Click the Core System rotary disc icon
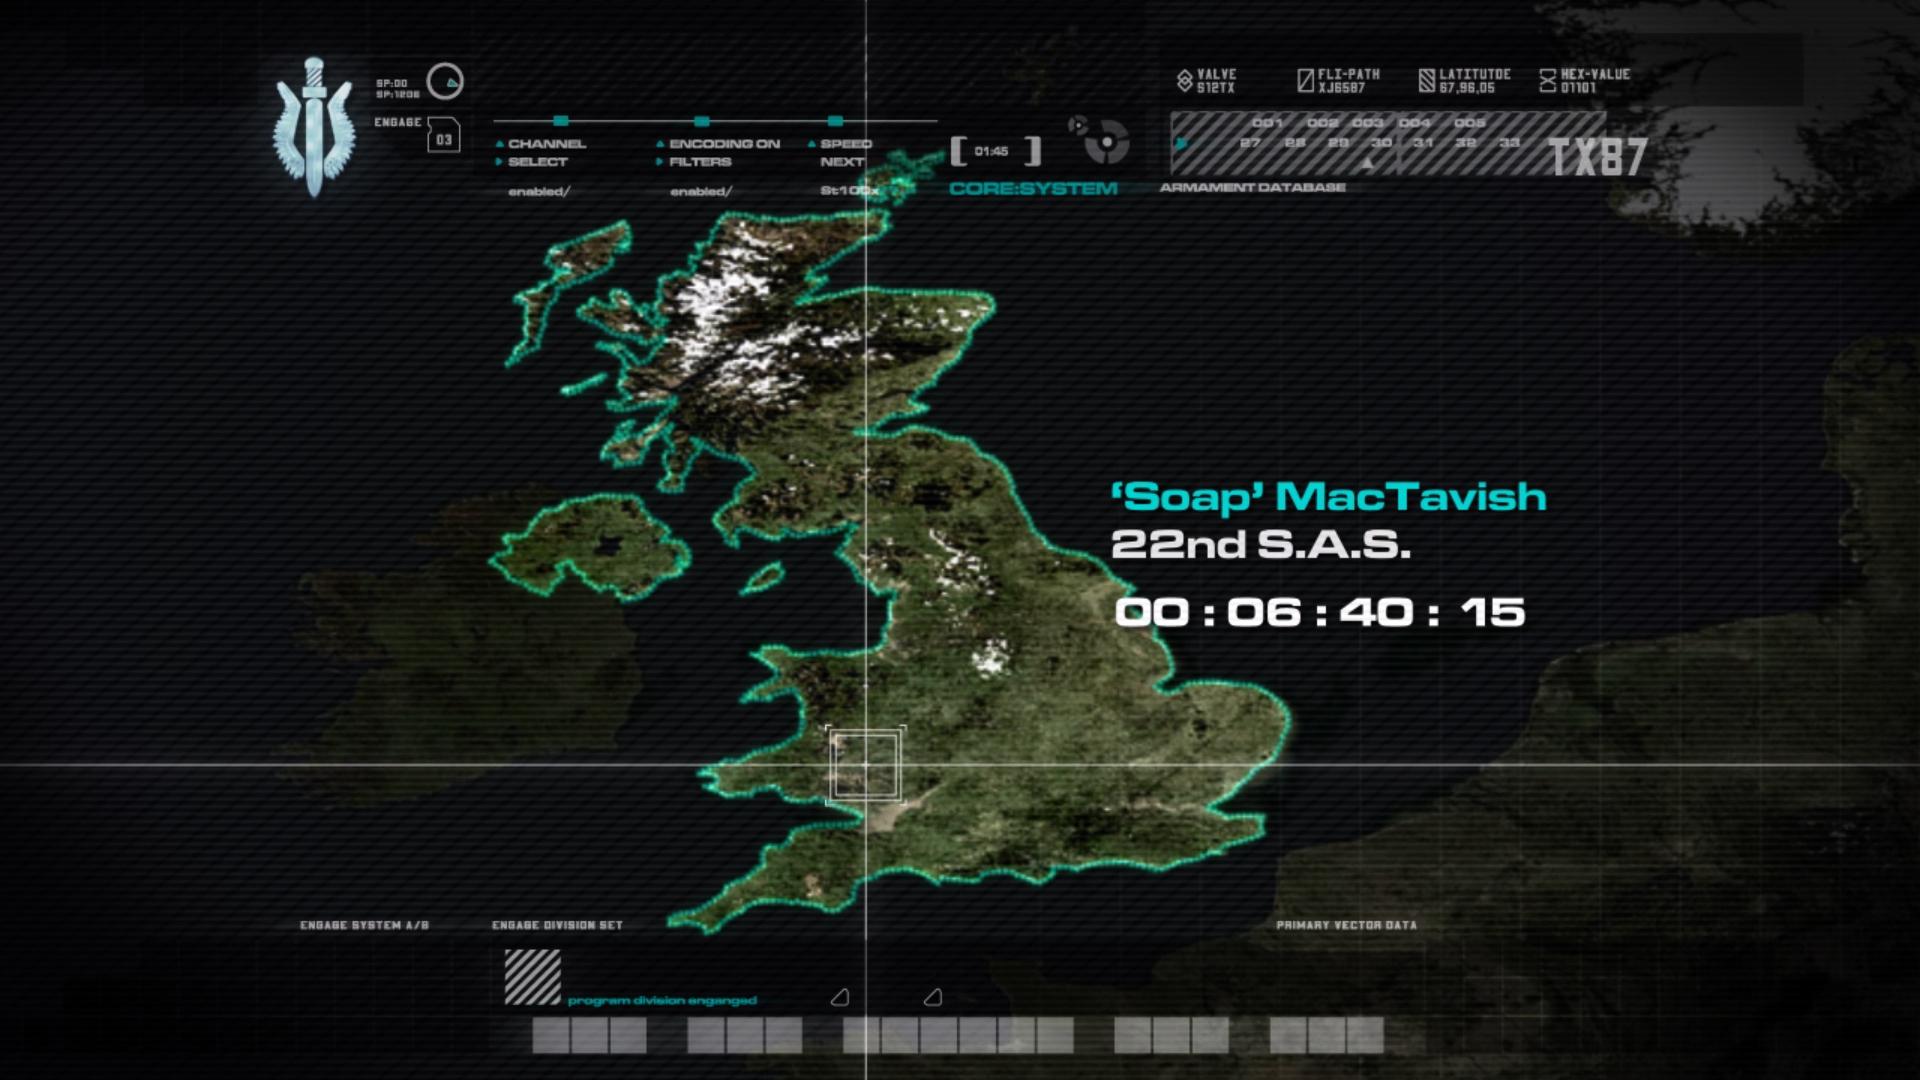Viewport: 1920px width, 1080px height. [1106, 141]
